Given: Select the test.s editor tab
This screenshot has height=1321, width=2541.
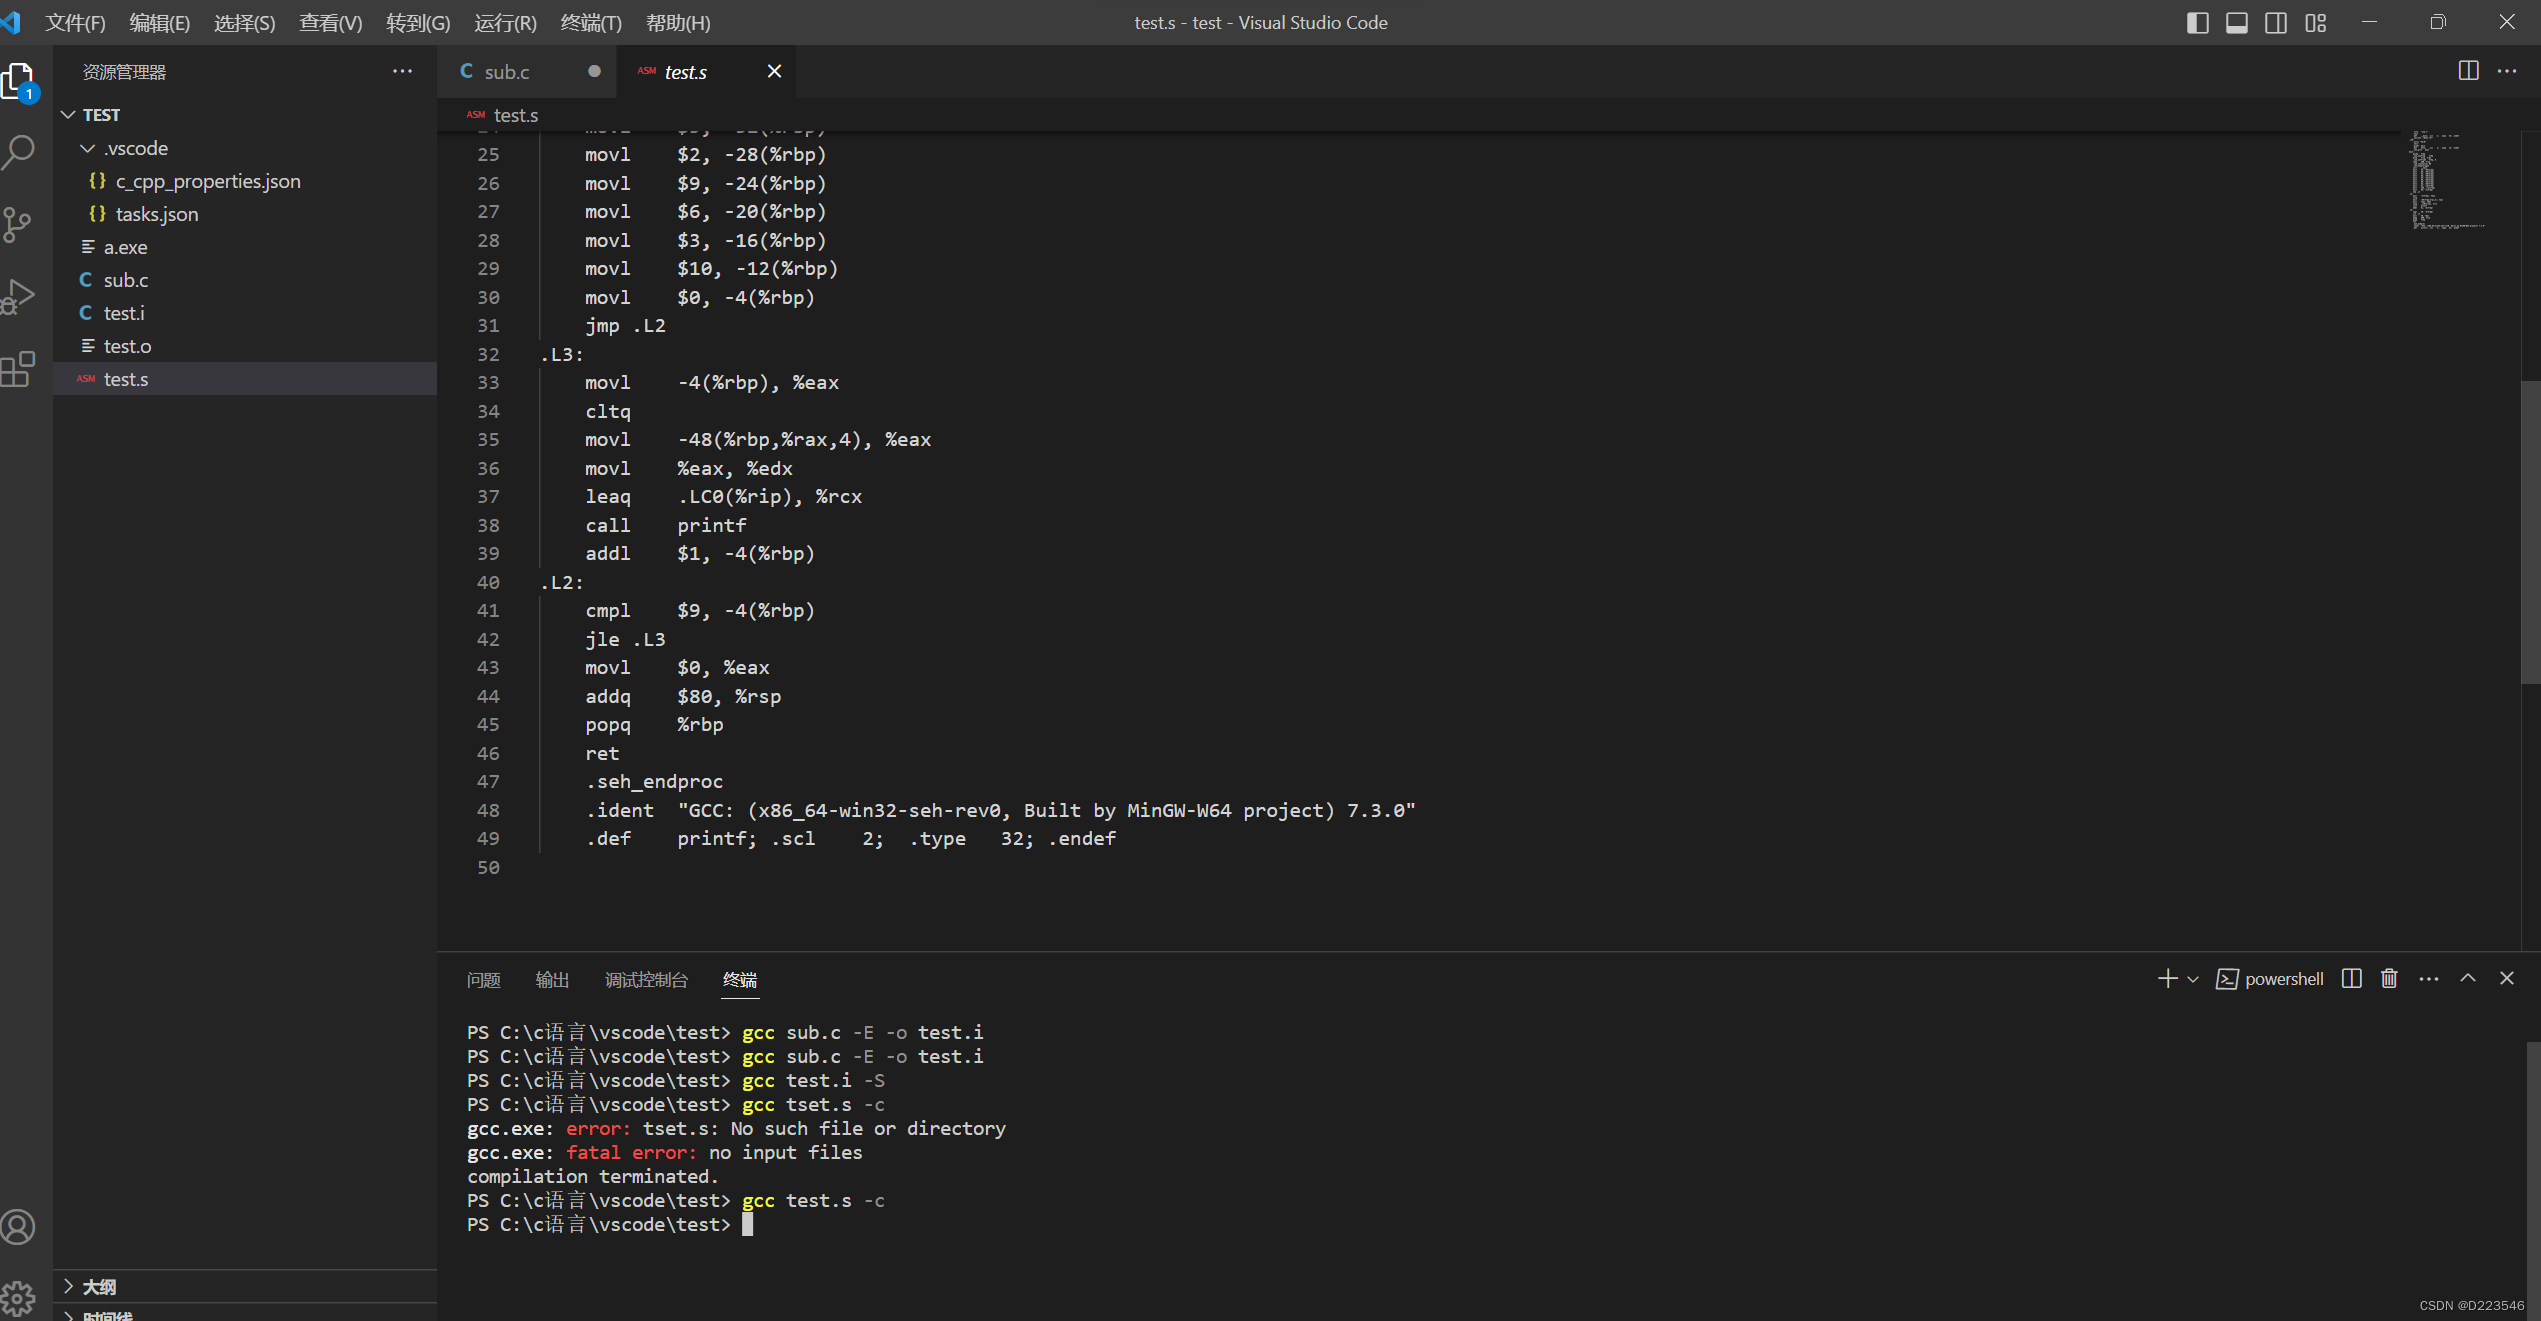Looking at the screenshot, I should 706,71.
